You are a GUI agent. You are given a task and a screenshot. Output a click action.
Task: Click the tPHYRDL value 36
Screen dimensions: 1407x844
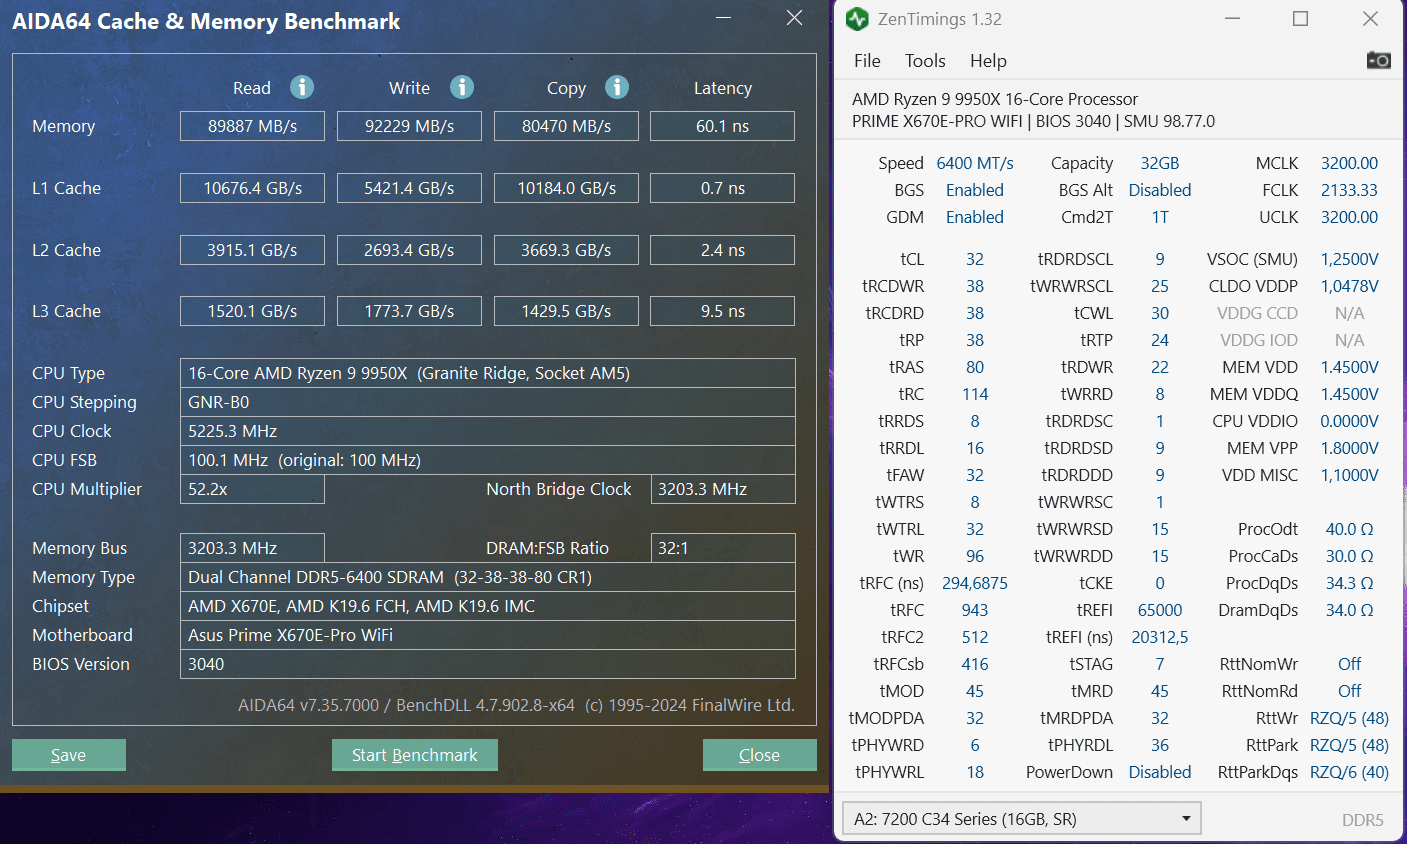[x=1160, y=745]
